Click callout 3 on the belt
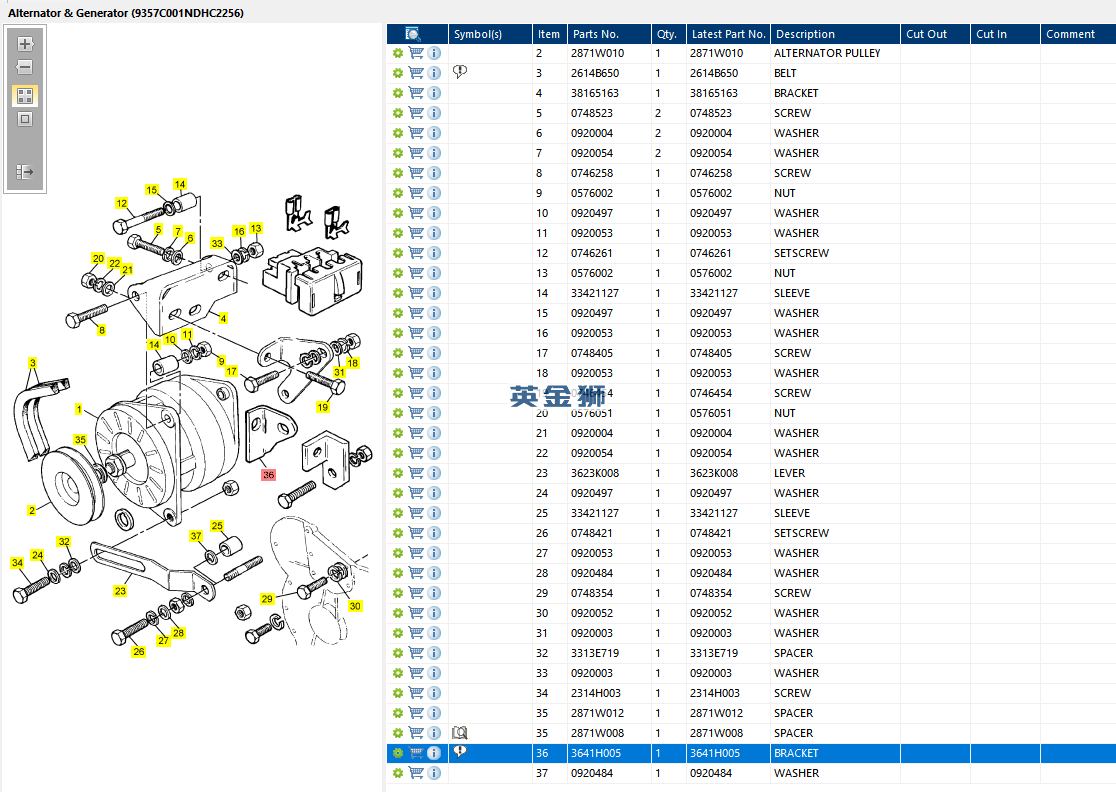This screenshot has height=792, width=1116. click(32, 363)
